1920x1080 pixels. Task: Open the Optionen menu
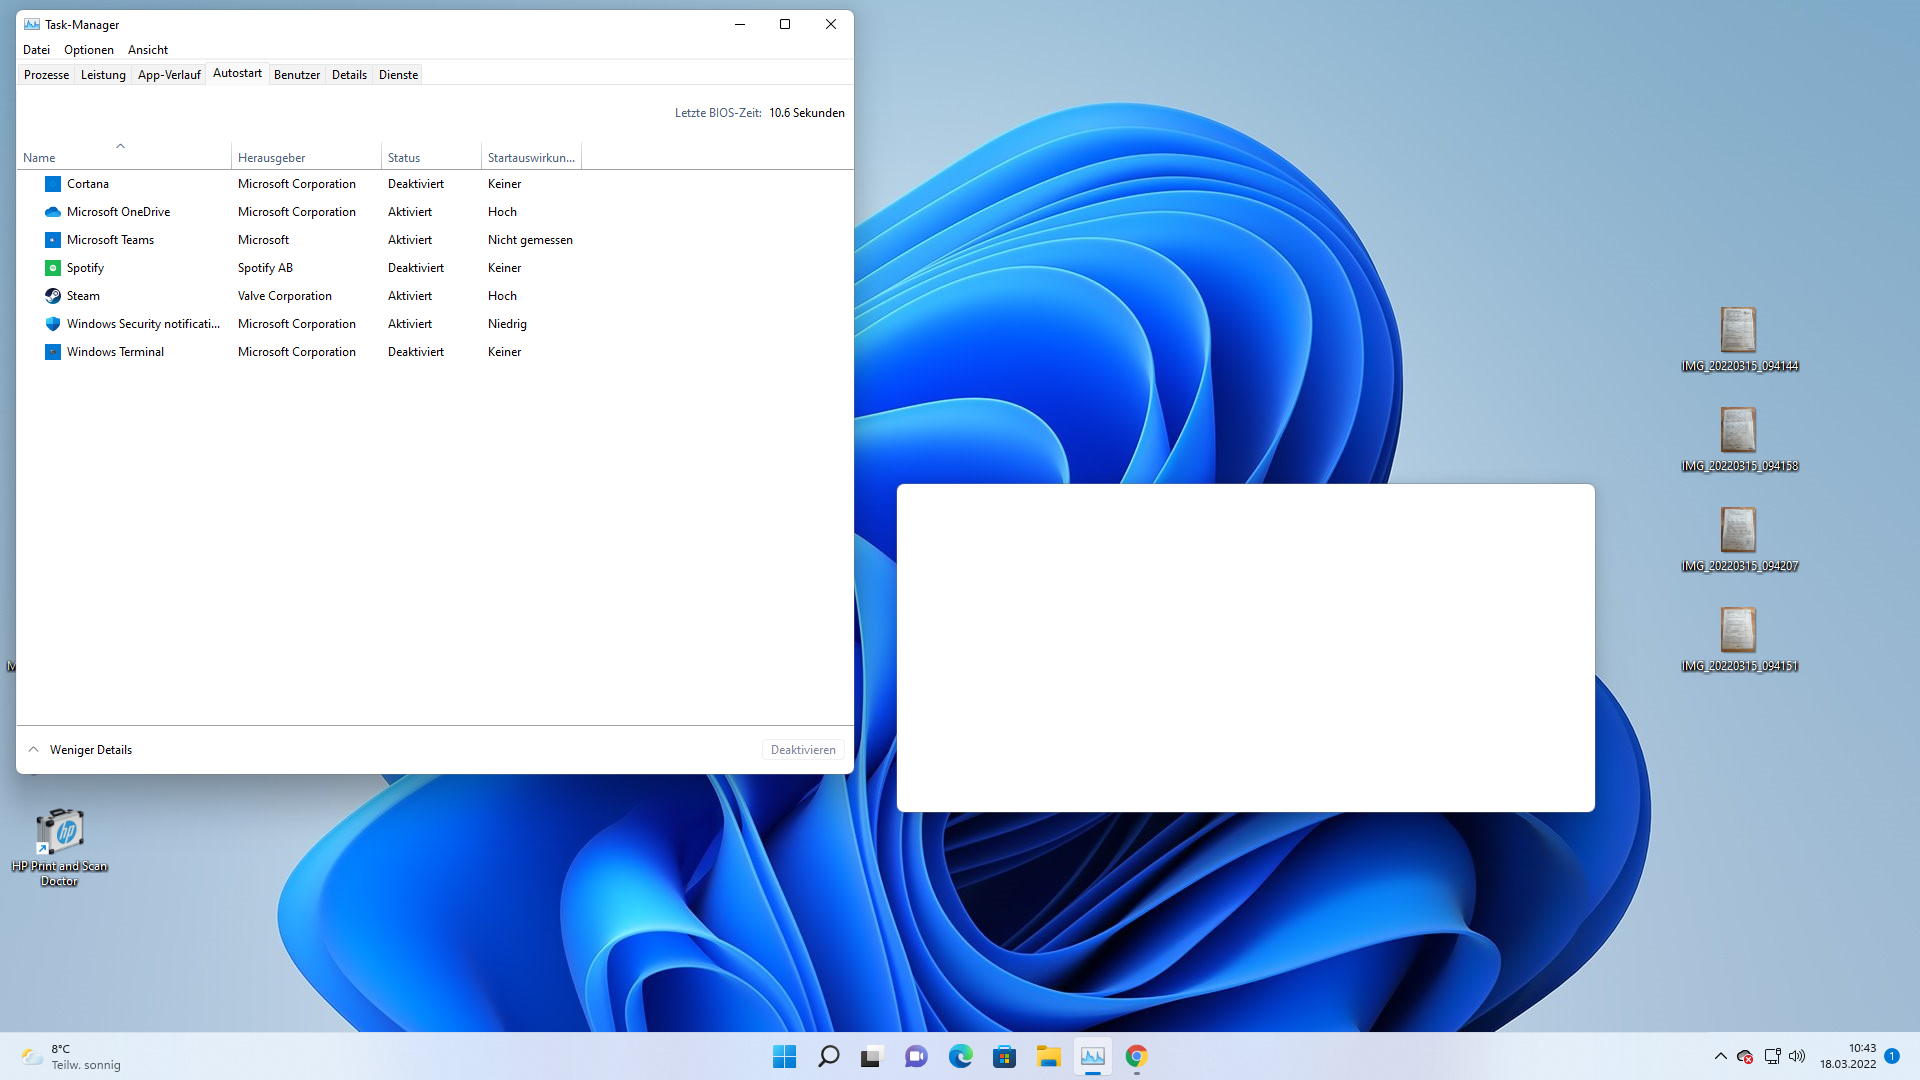88,50
